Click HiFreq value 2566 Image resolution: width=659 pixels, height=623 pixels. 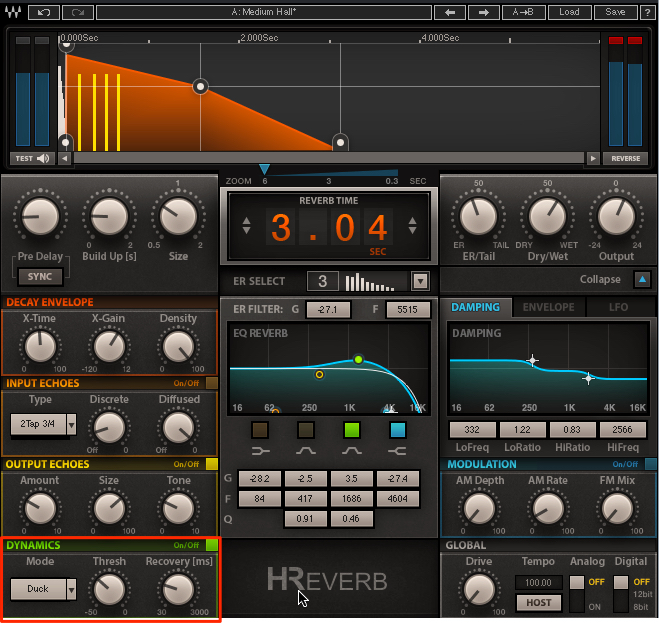(x=622, y=430)
